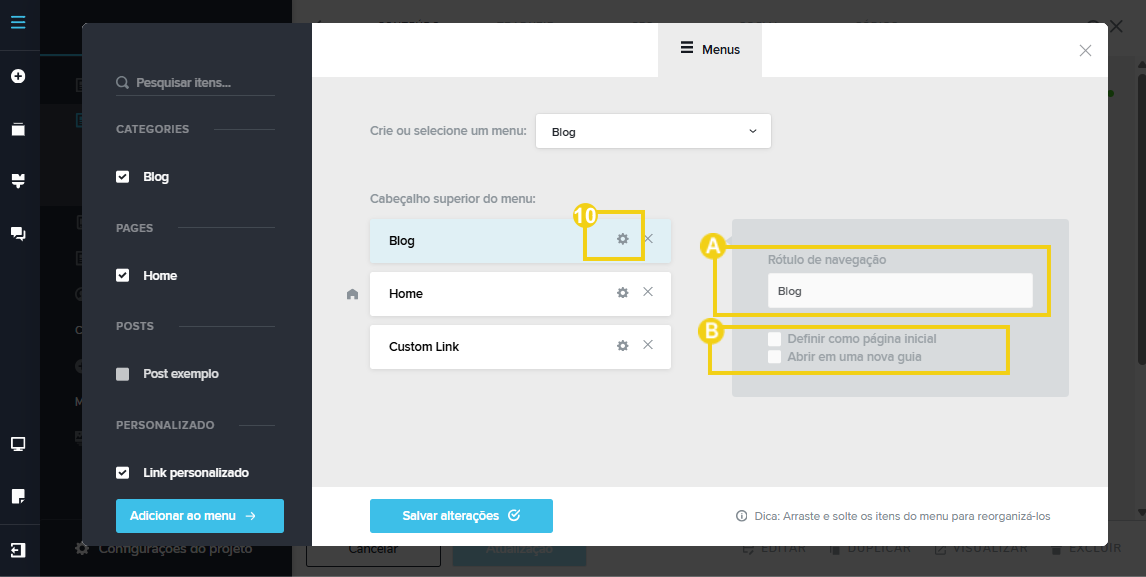Click the Rótulo de navegação text field
The width and height of the screenshot is (1146, 577).
point(900,290)
